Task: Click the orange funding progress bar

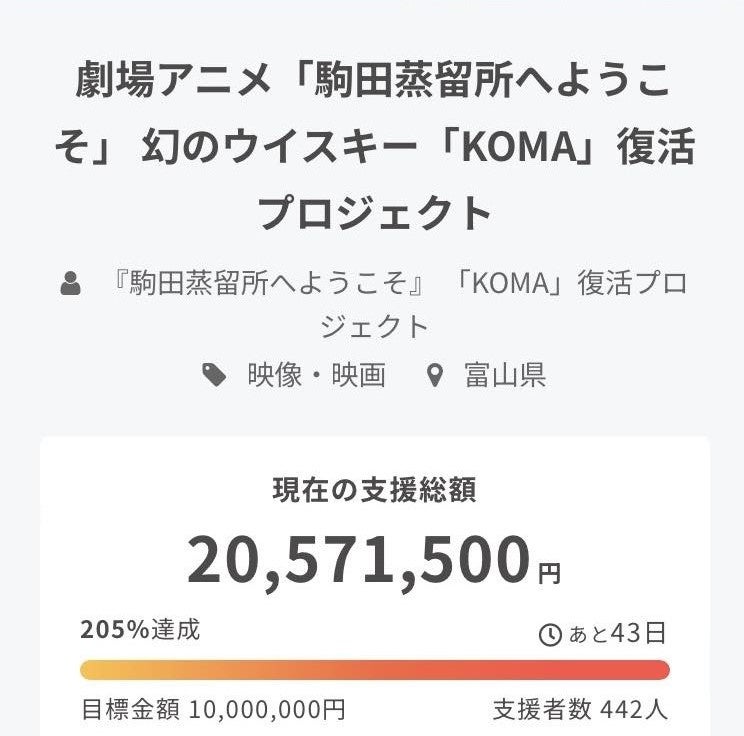Action: 374,670
